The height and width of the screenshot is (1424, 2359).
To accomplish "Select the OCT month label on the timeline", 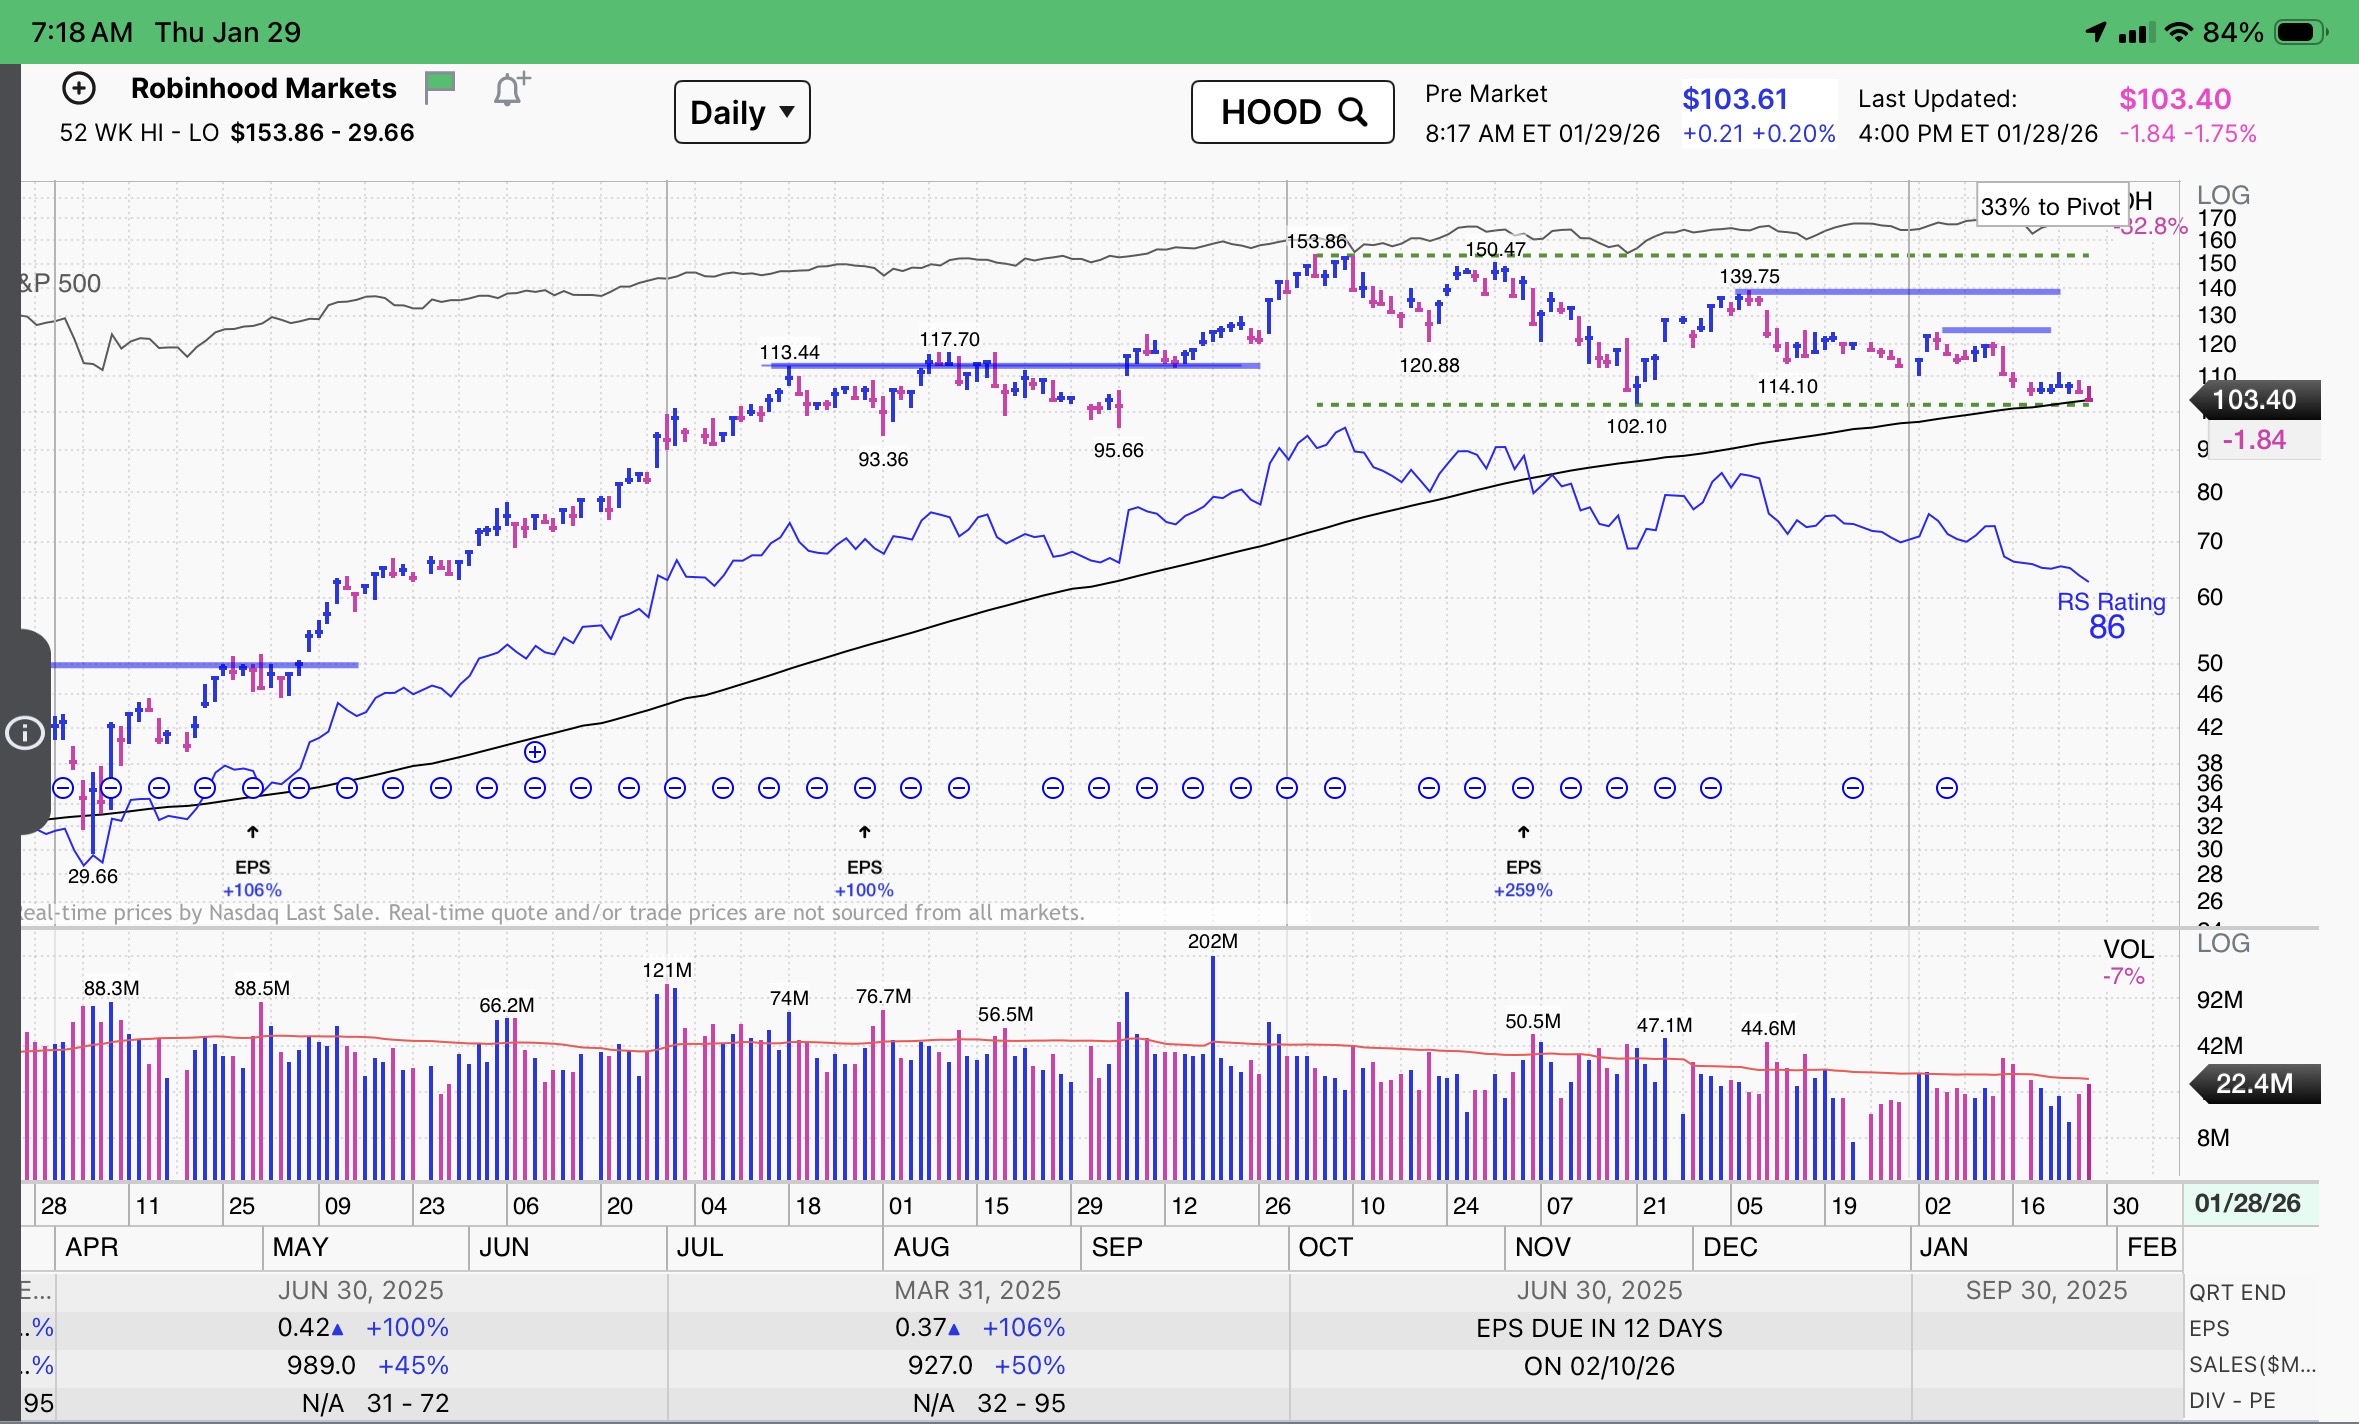I will [x=1324, y=1247].
